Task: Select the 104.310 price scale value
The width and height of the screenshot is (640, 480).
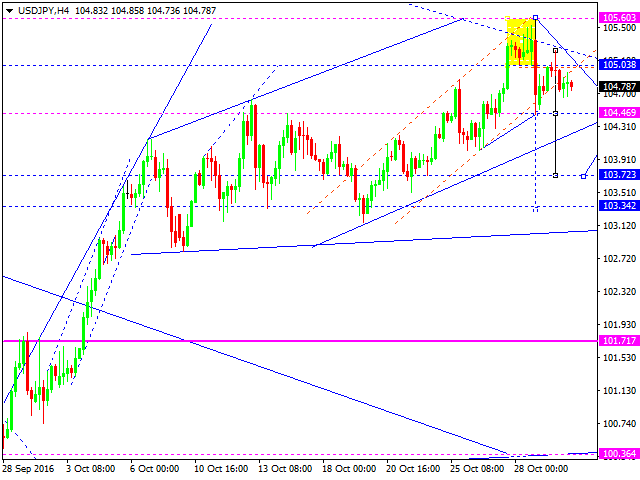Action: click(620, 127)
